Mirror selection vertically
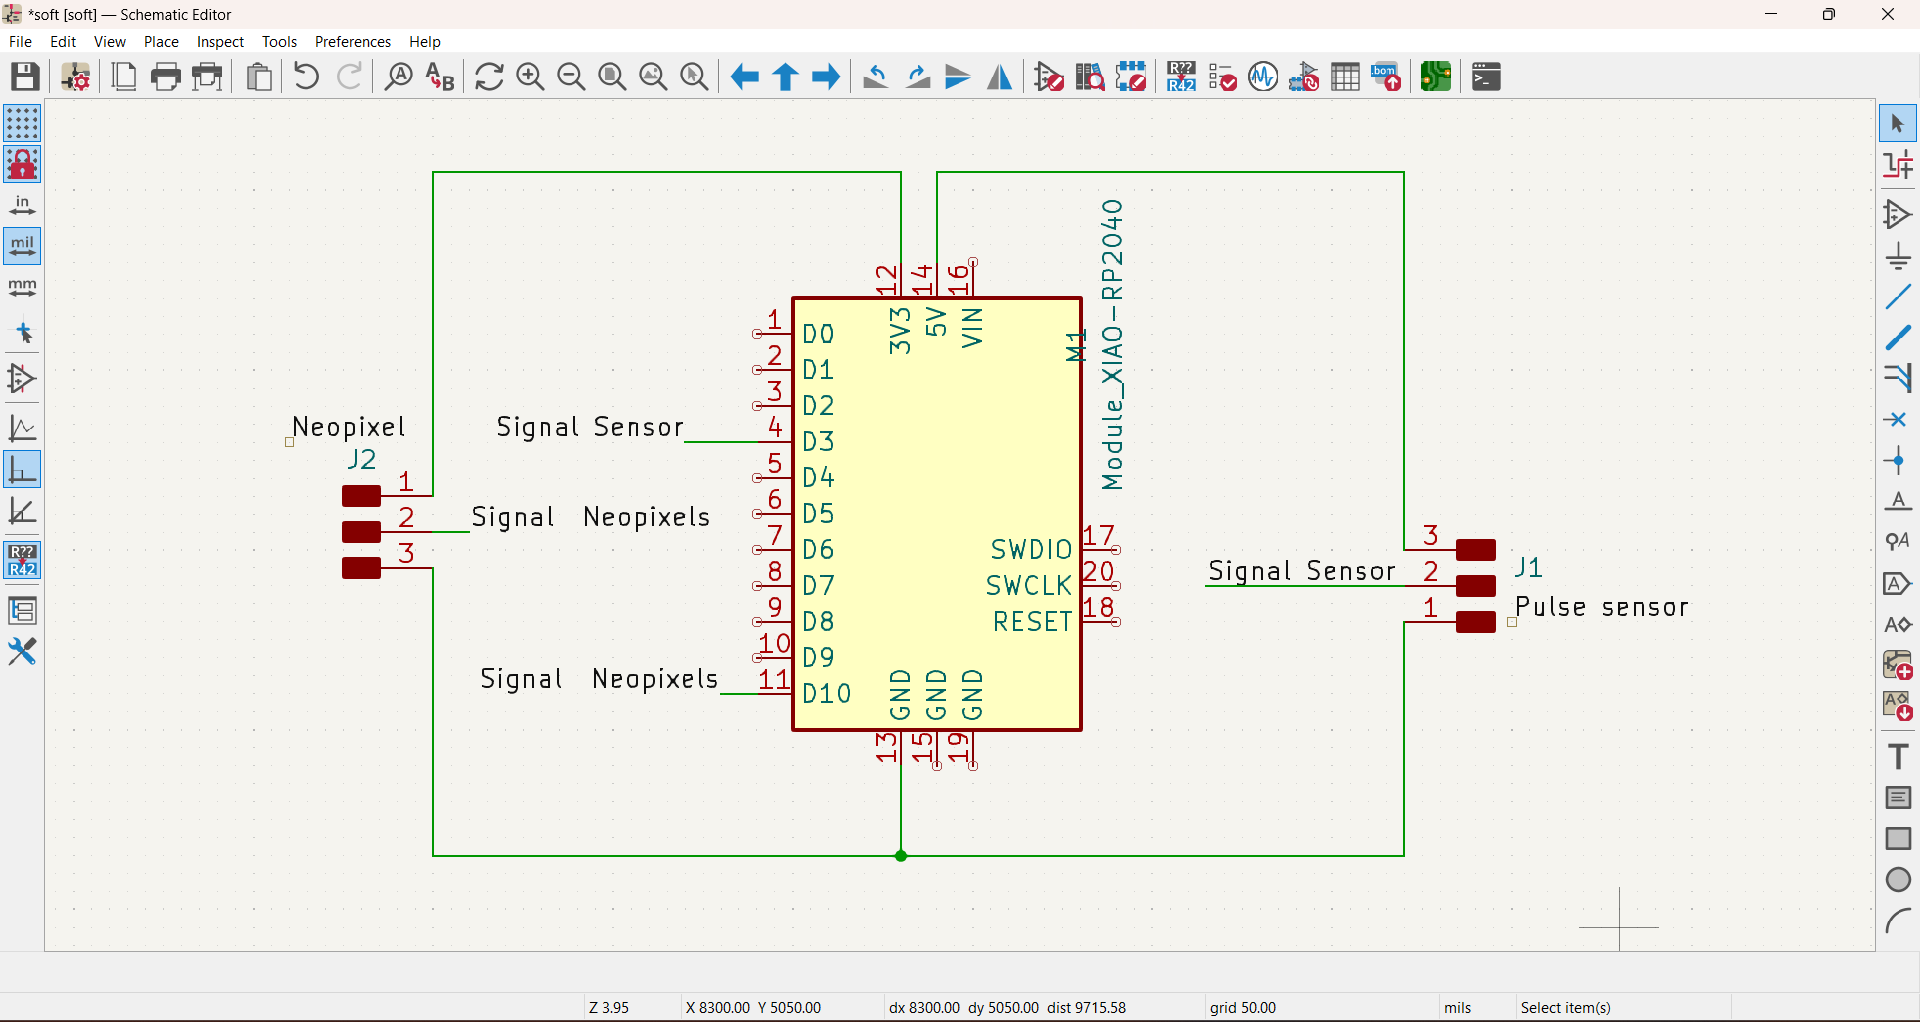Viewport: 1920px width, 1022px height. [958, 77]
